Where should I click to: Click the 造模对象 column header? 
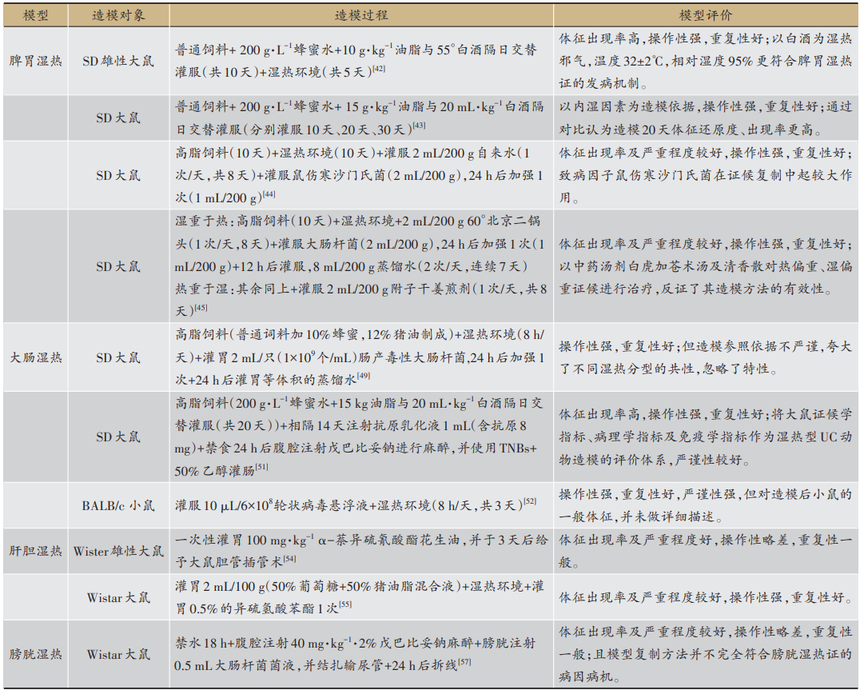[117, 19]
